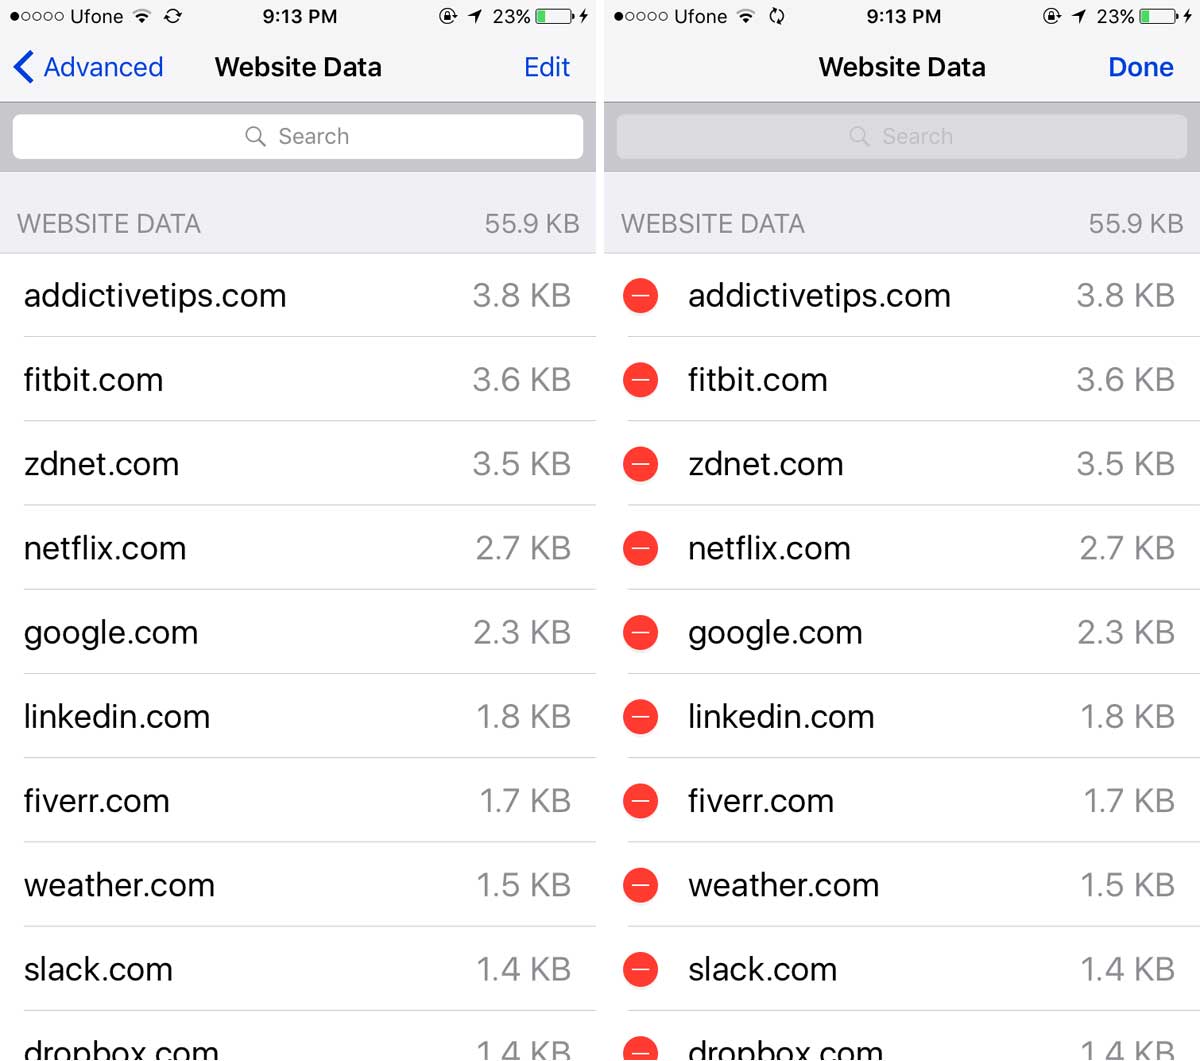Go back to Advanced settings

[x=88, y=67]
